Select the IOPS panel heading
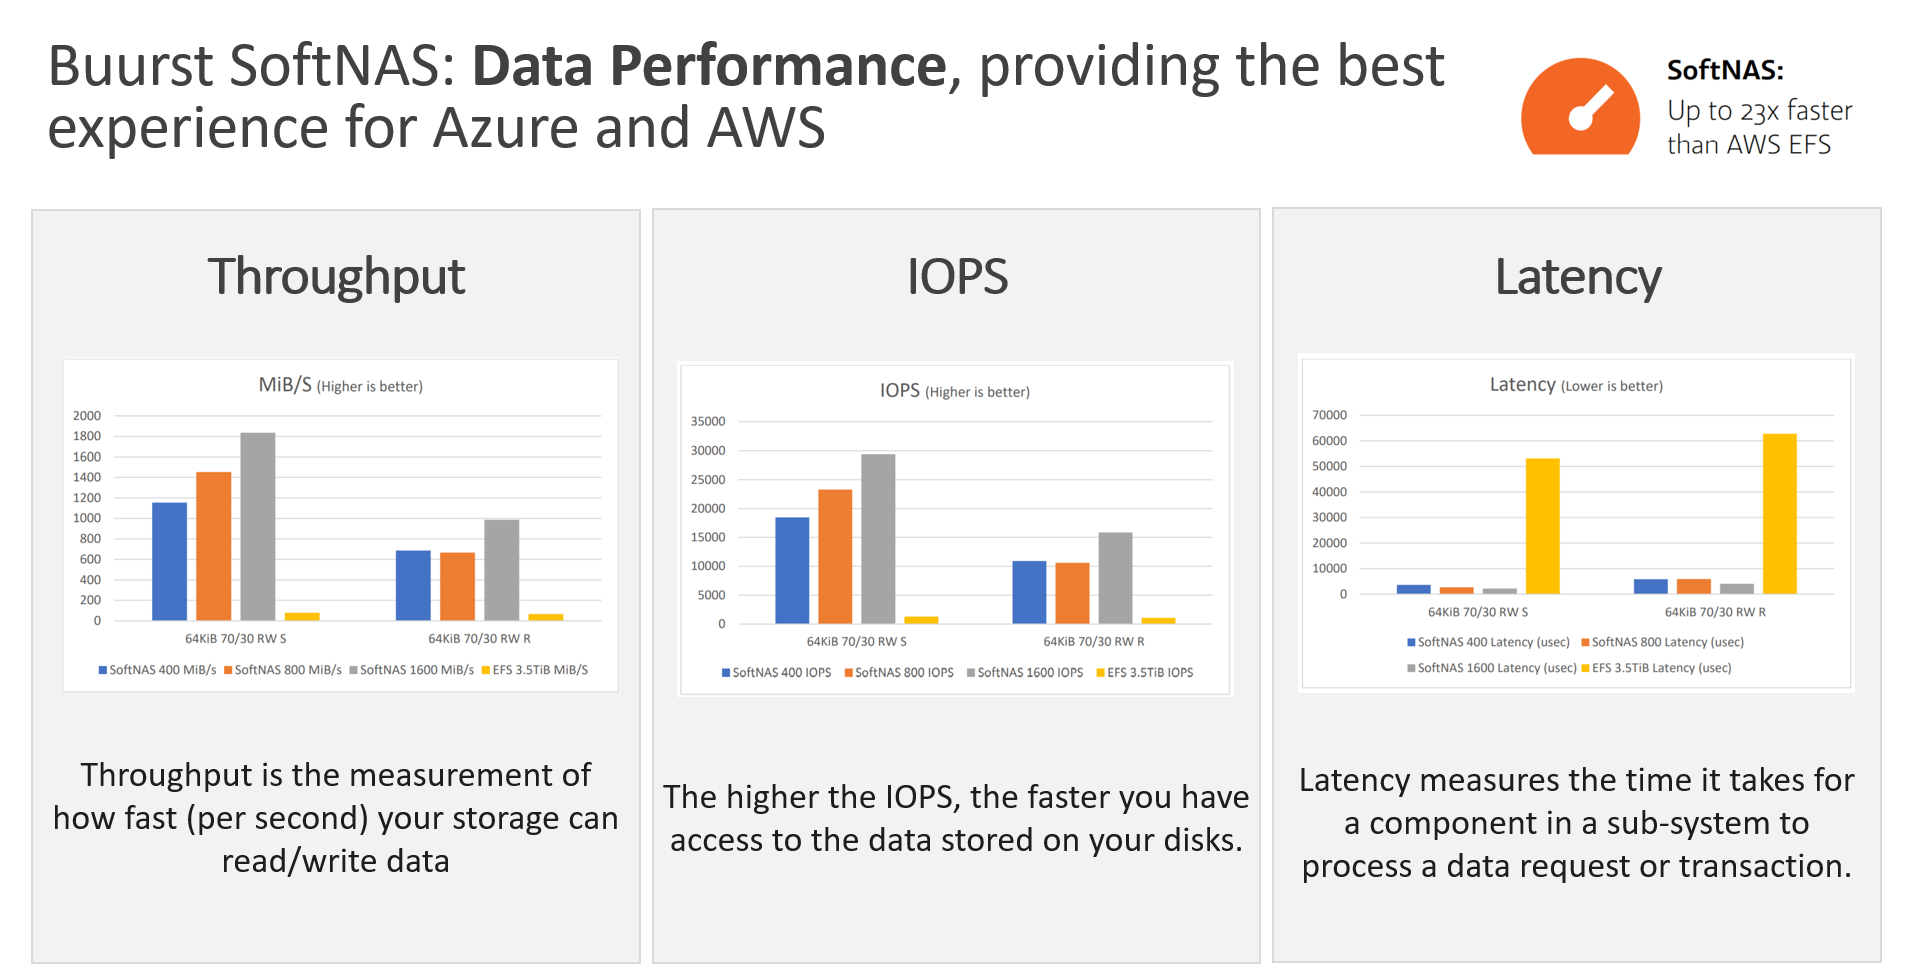 tap(957, 277)
